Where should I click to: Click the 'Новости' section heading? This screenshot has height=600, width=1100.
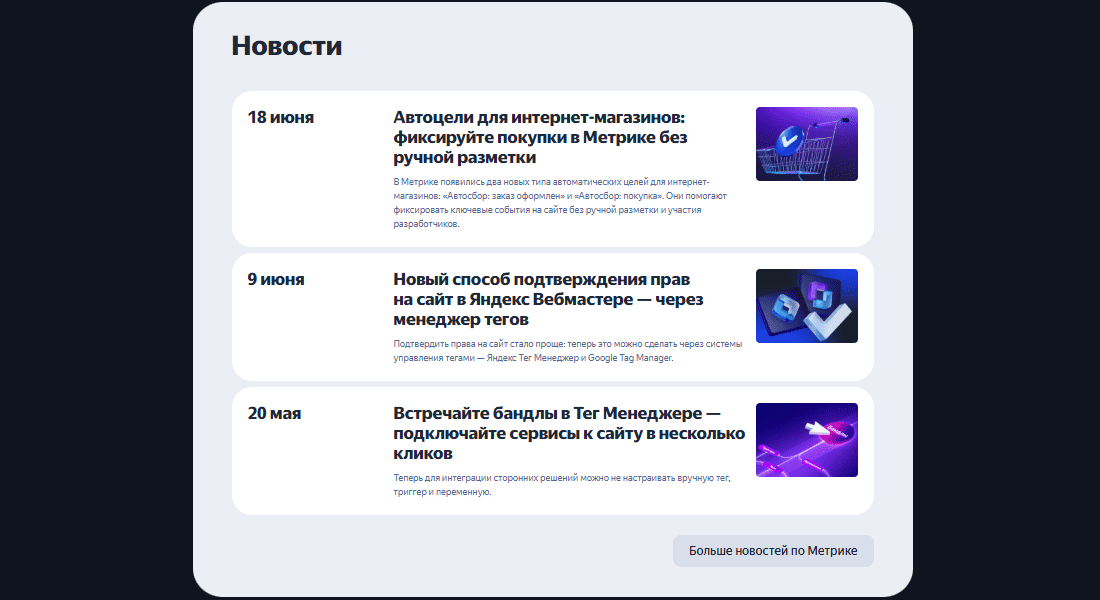coord(287,46)
